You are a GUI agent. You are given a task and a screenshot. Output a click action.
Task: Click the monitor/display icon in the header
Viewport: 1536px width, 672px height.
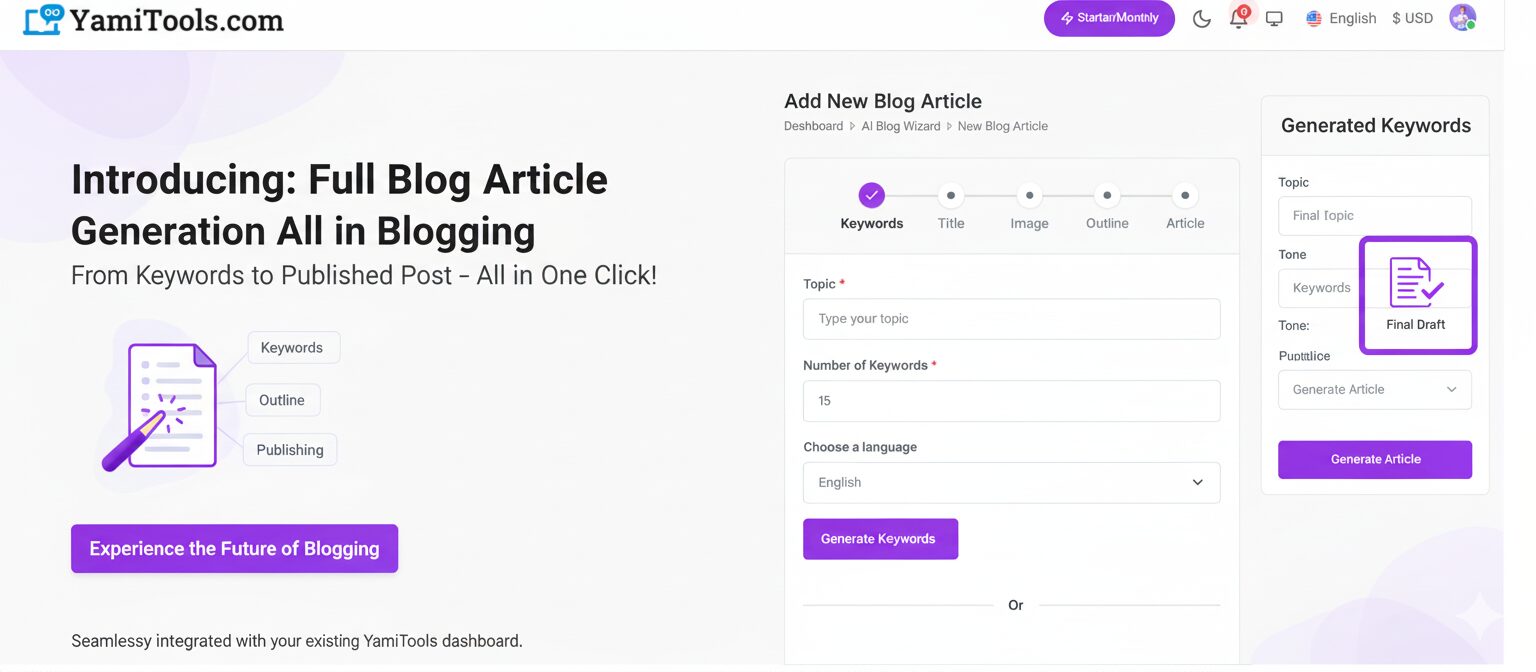(x=1274, y=17)
